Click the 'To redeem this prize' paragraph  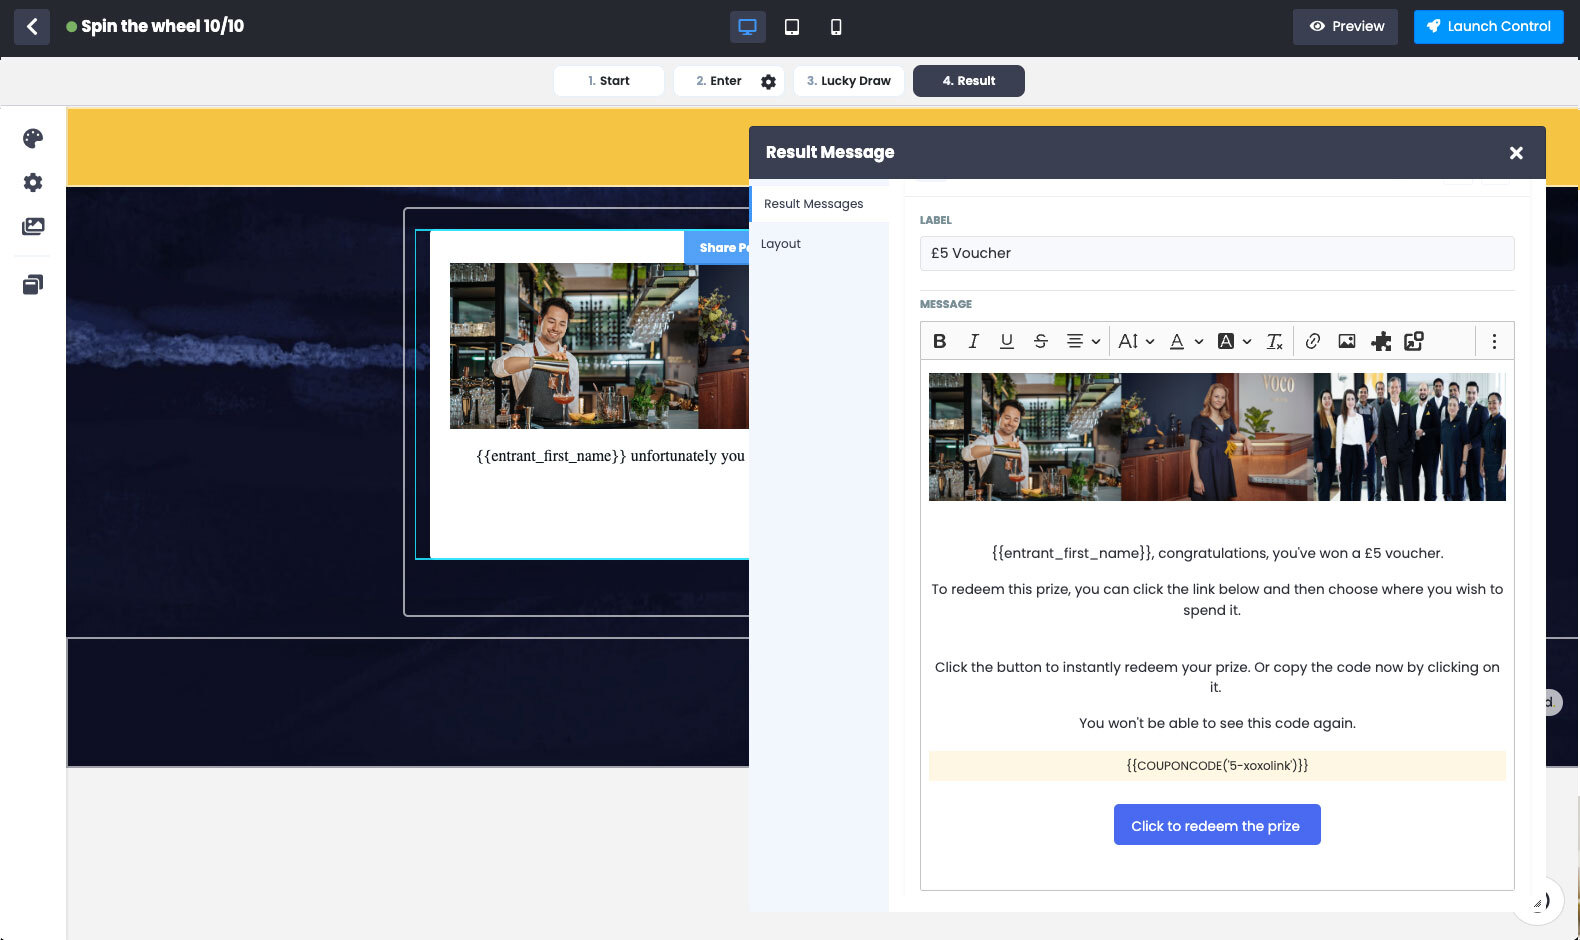pyautogui.click(x=1217, y=600)
